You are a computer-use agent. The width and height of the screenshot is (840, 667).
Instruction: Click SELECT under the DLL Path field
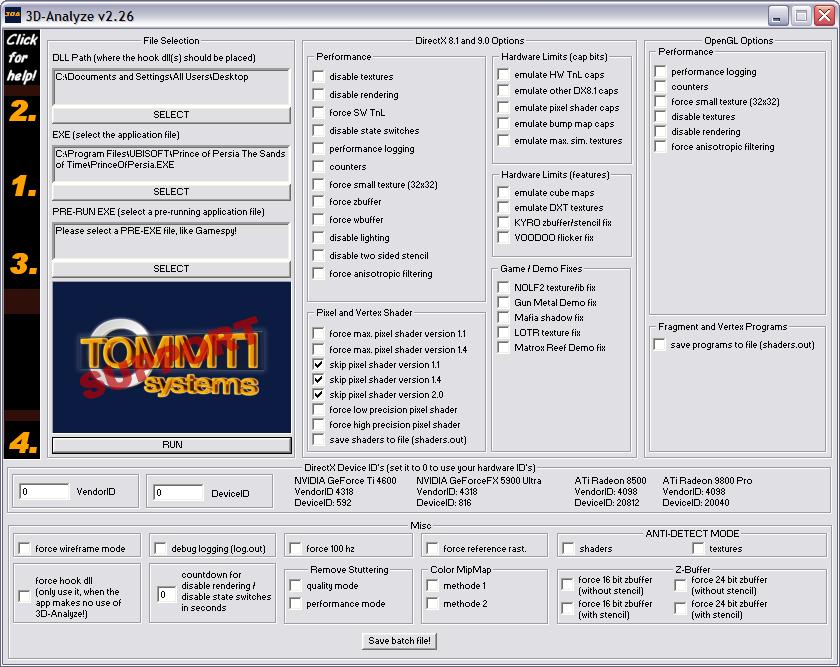point(171,115)
